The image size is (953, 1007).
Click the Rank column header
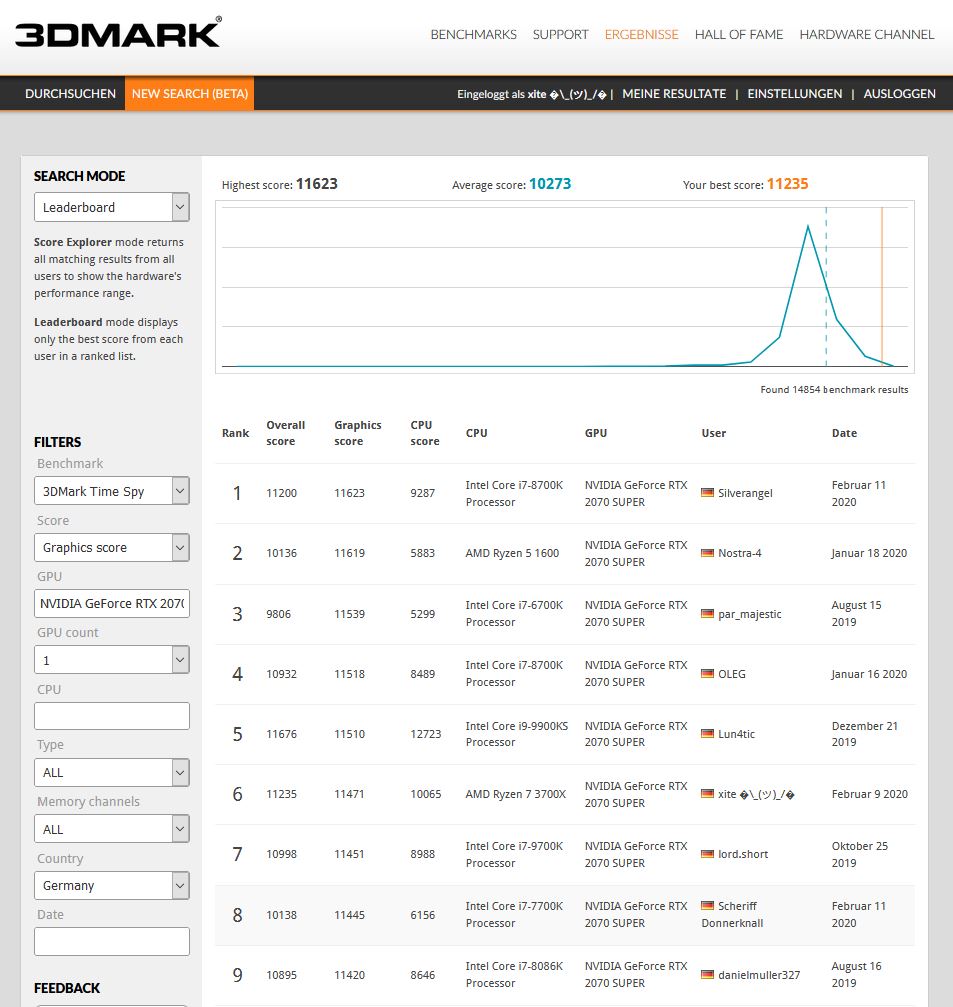pyautogui.click(x=235, y=433)
